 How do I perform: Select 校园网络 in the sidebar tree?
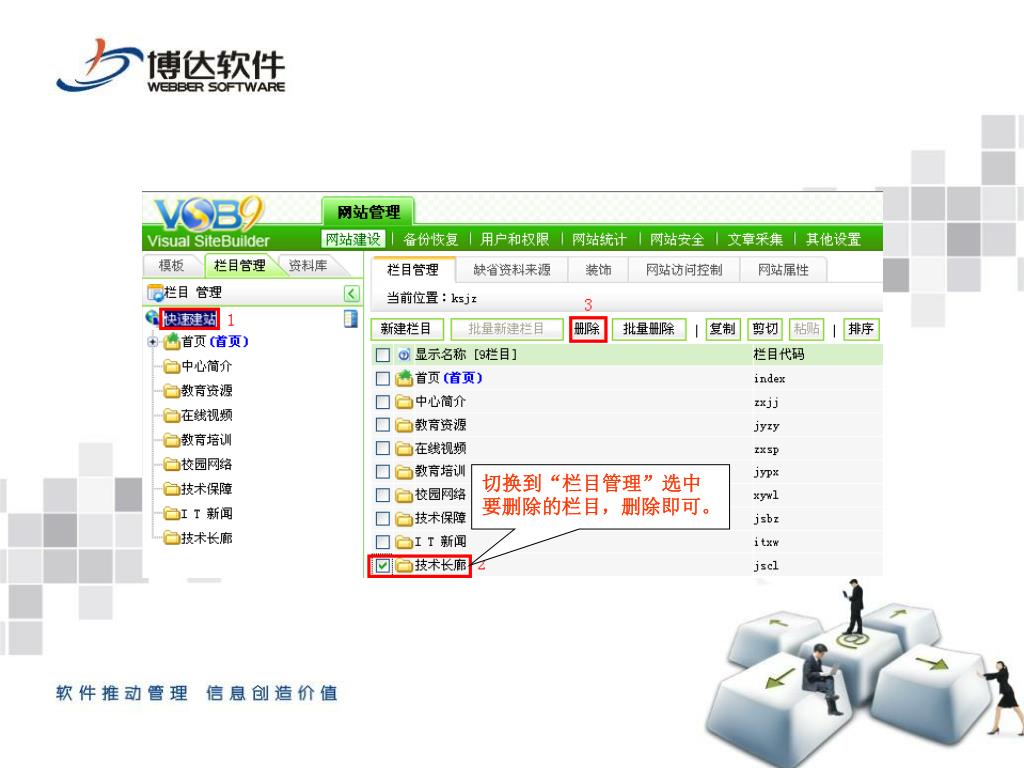pos(206,464)
